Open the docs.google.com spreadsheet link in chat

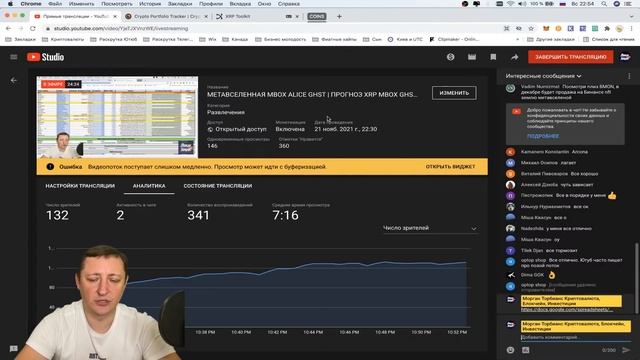(x=567, y=309)
